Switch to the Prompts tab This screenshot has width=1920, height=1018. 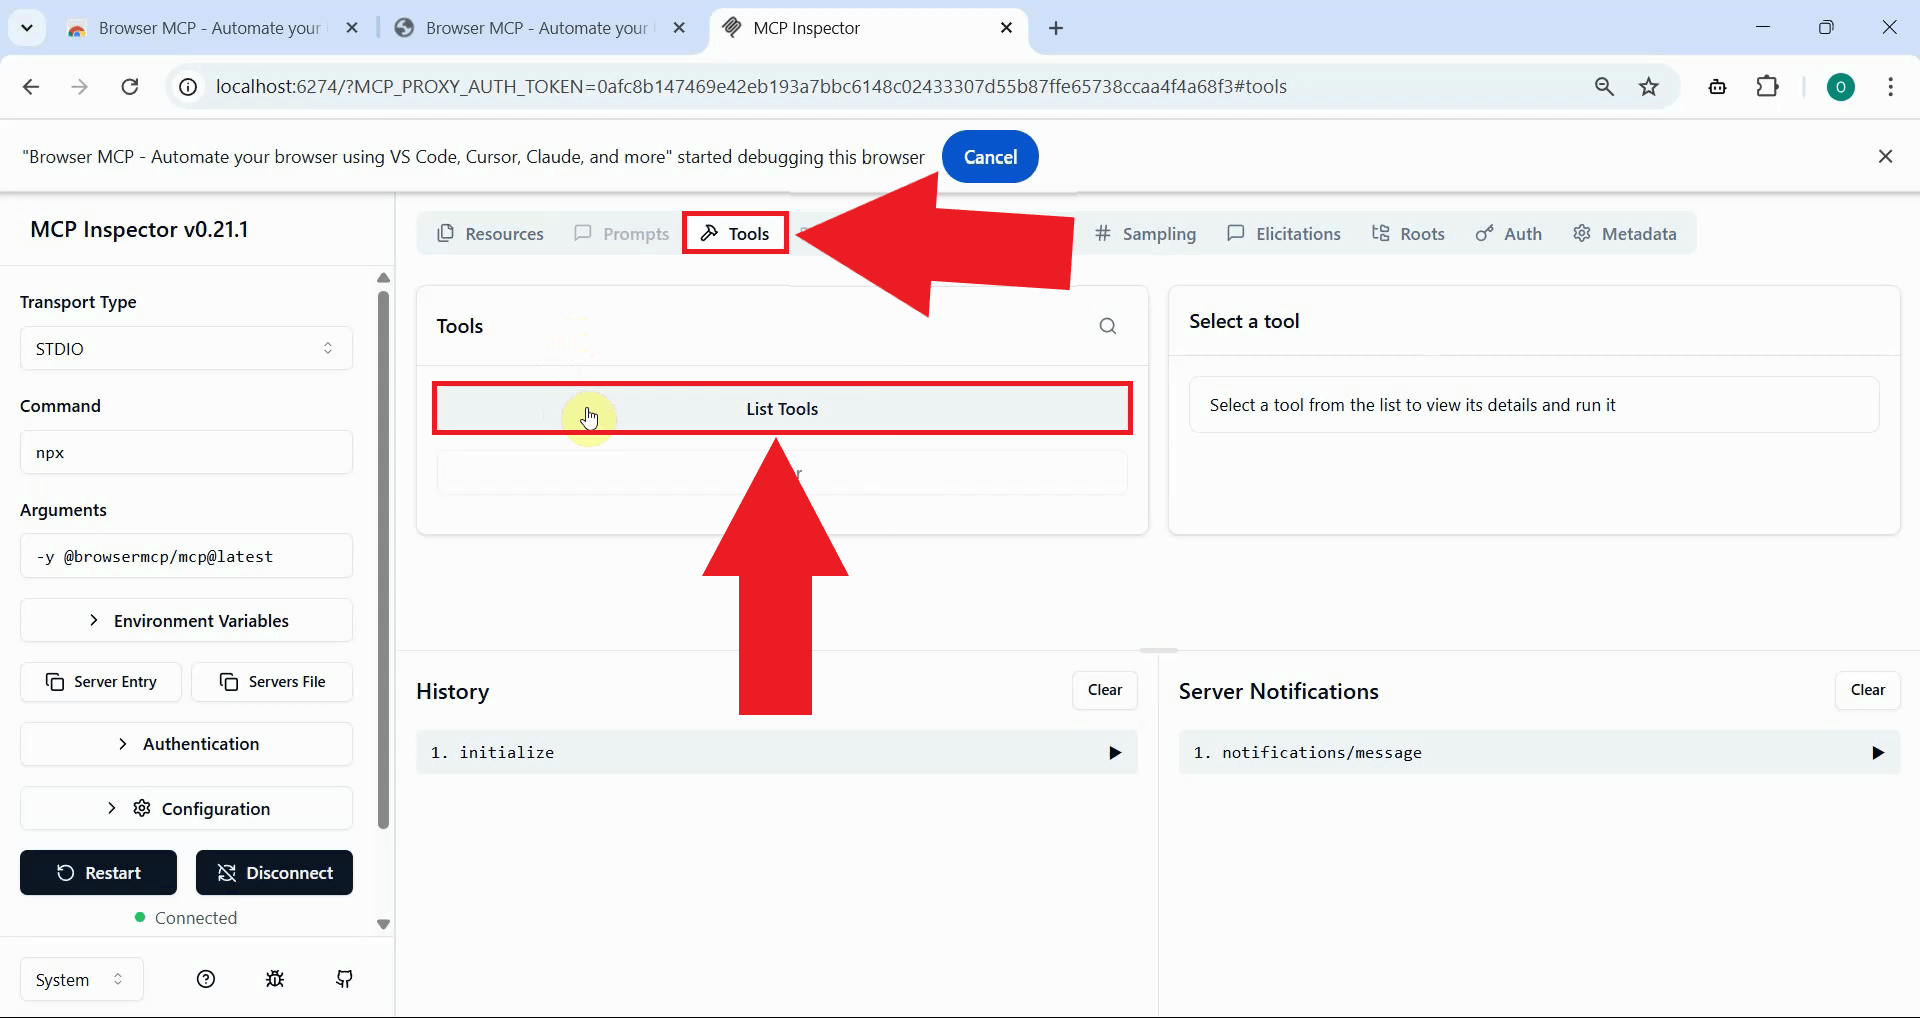coord(620,233)
